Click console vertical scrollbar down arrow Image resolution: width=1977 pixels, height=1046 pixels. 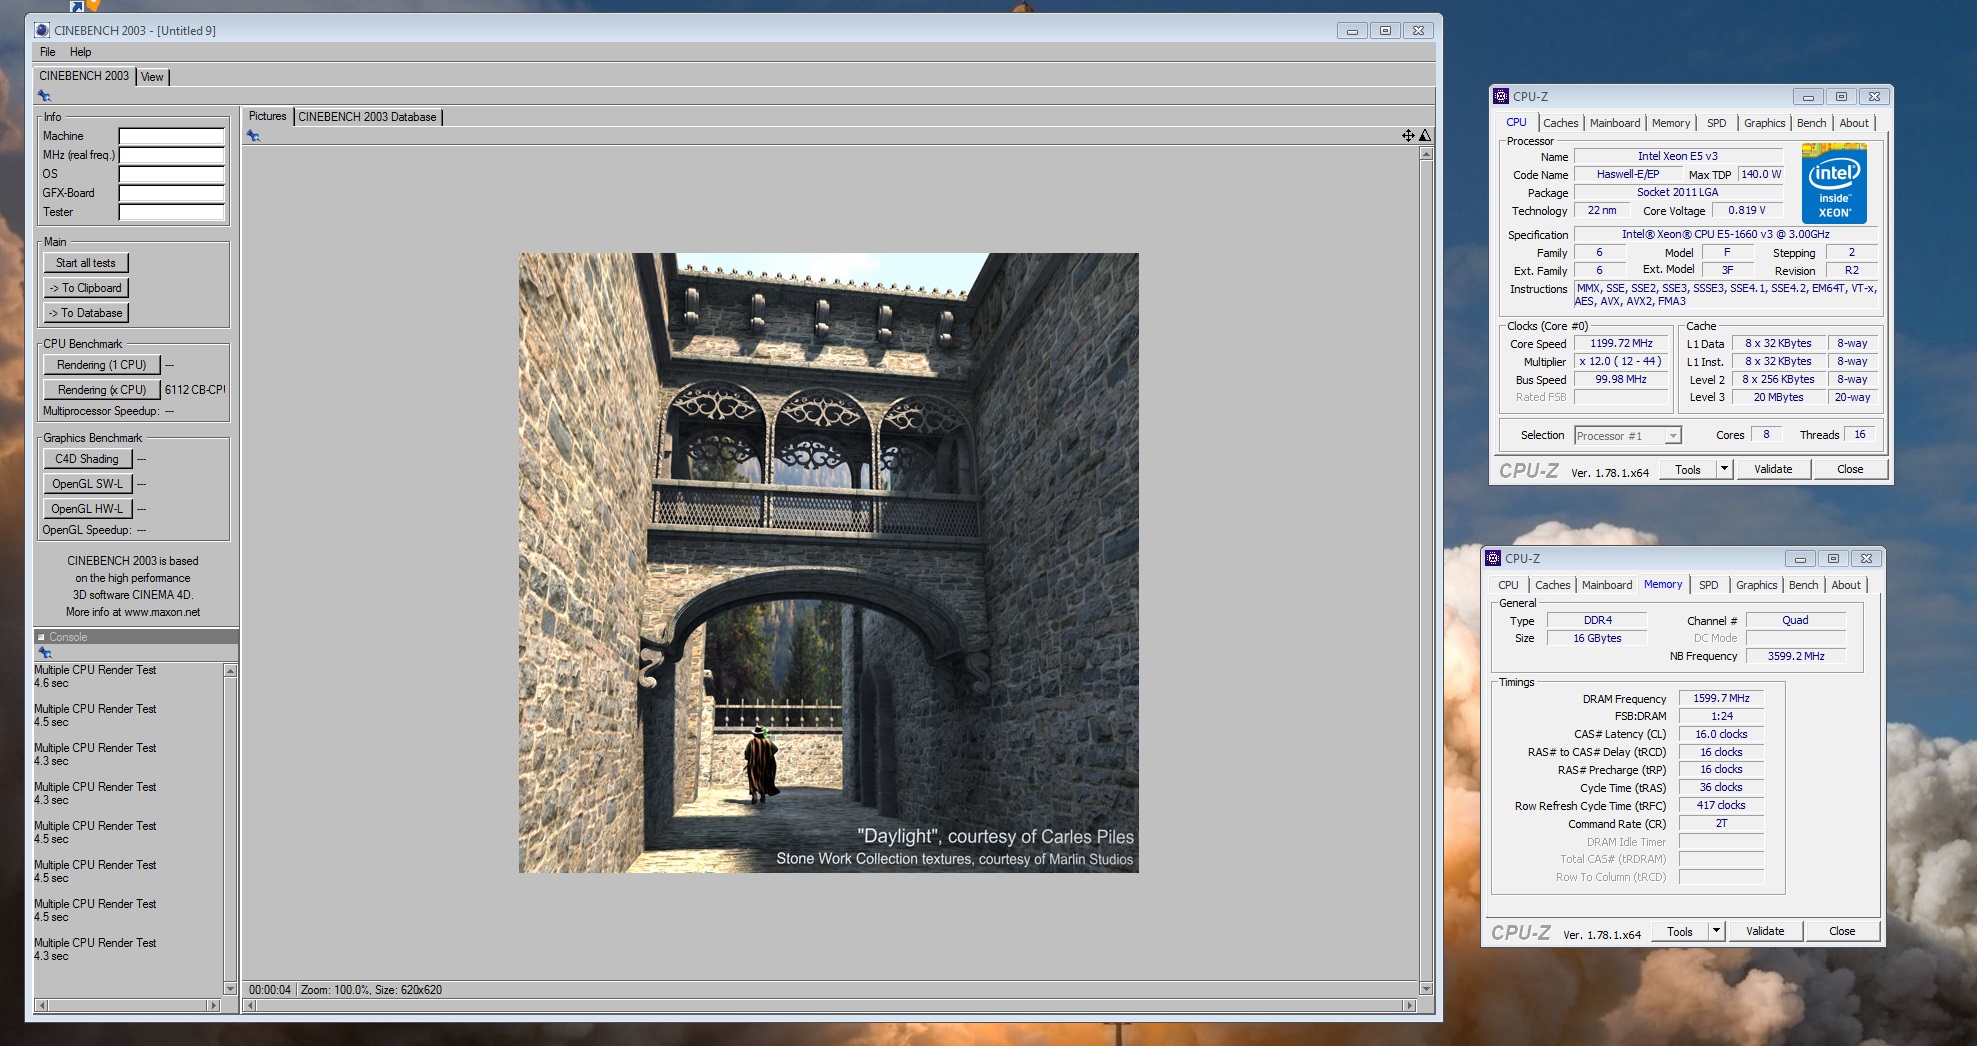pyautogui.click(x=230, y=988)
